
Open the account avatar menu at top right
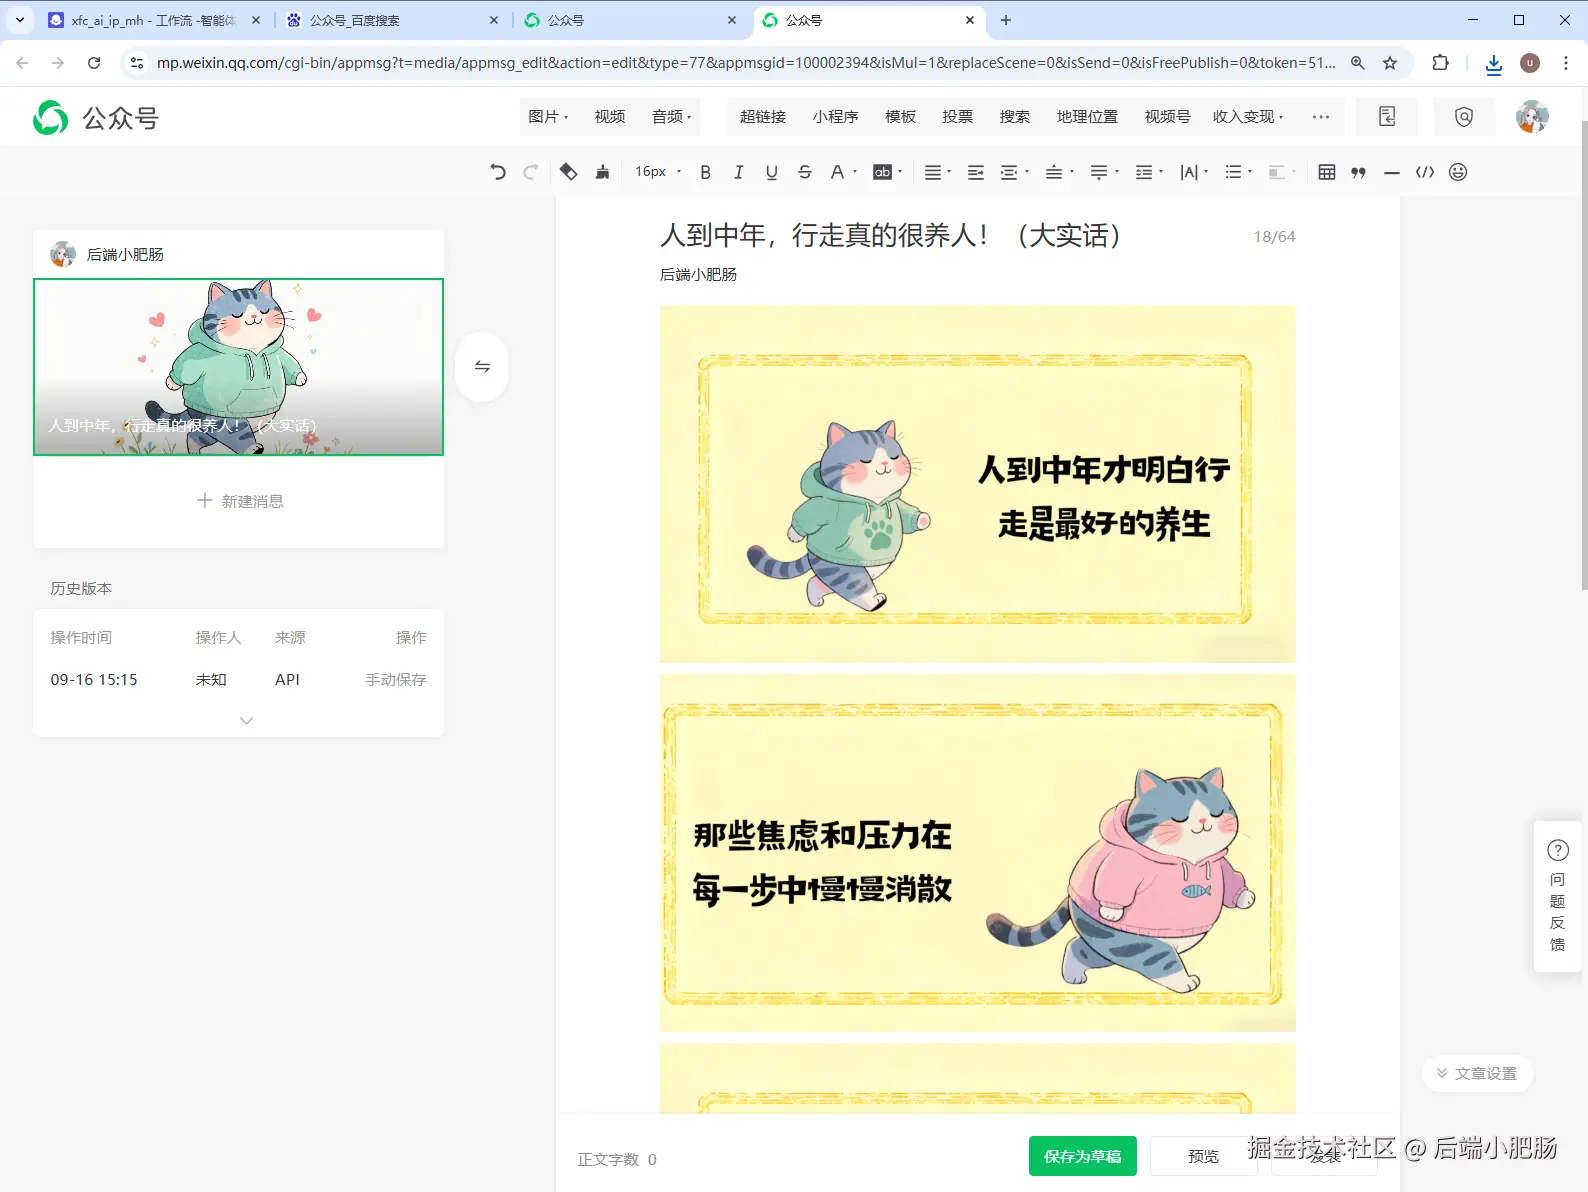(x=1532, y=117)
